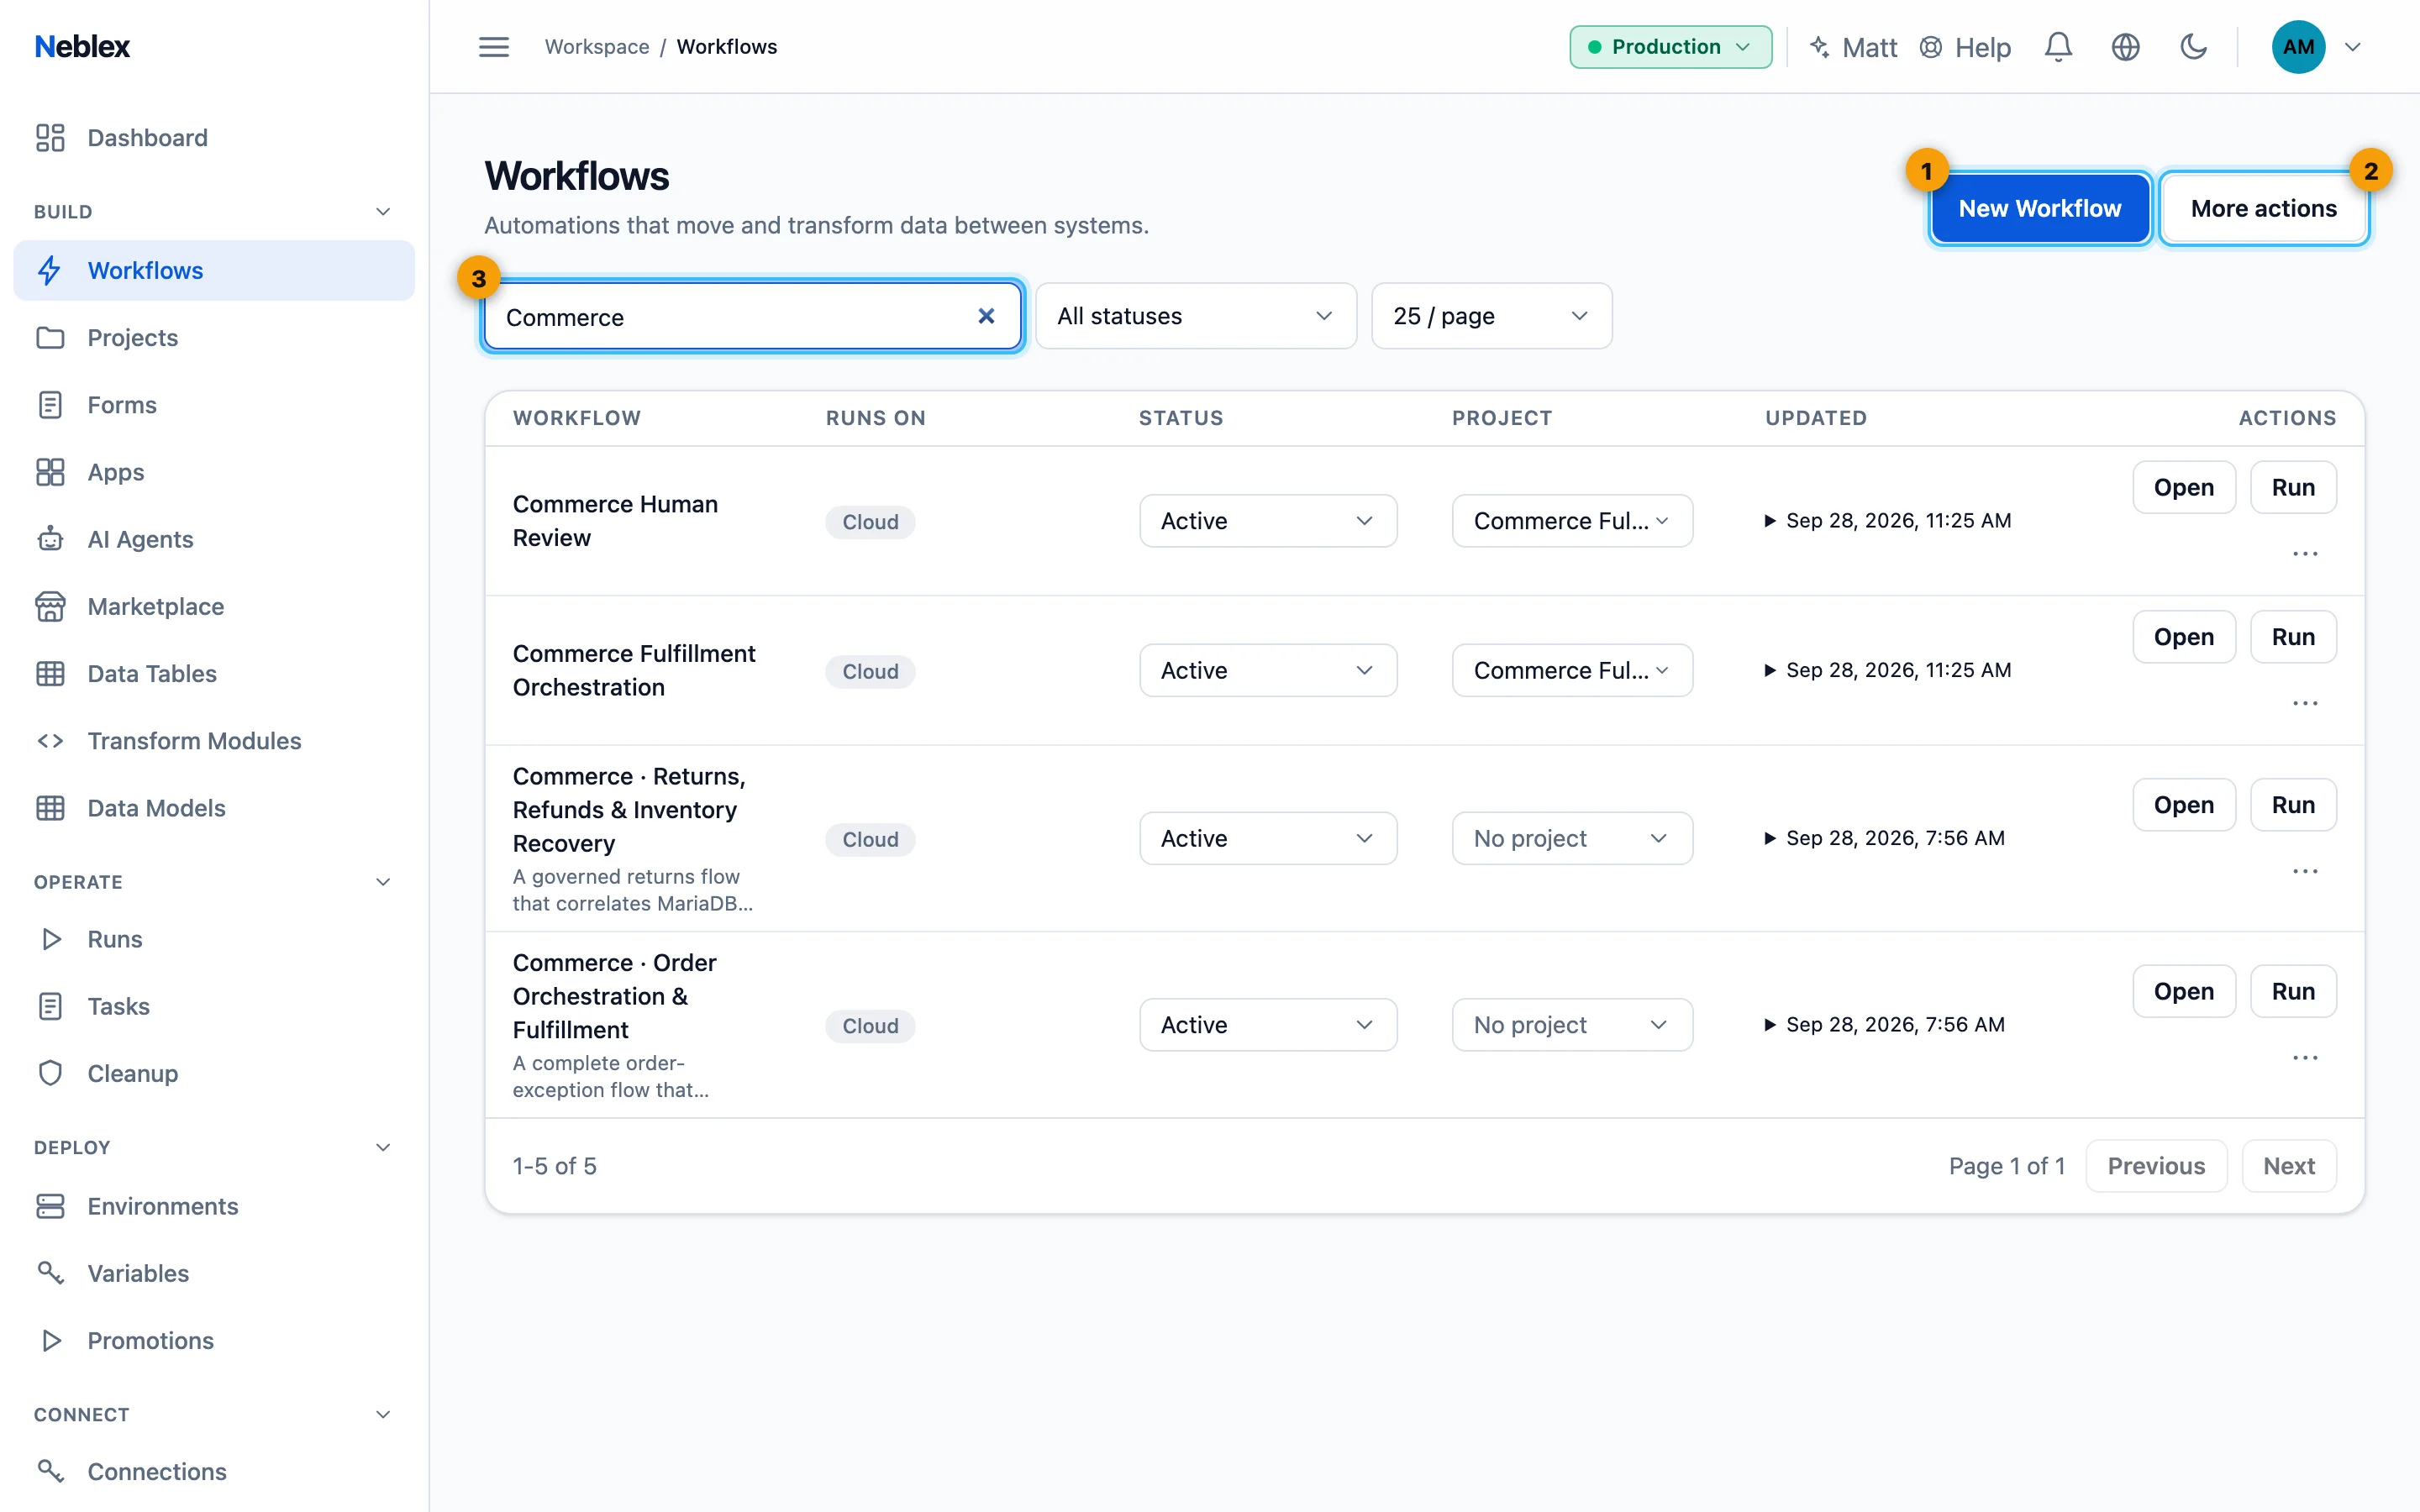Screen dimensions: 2420x1512
Task: Click the Marketplace storefront icon
Action: point(50,606)
